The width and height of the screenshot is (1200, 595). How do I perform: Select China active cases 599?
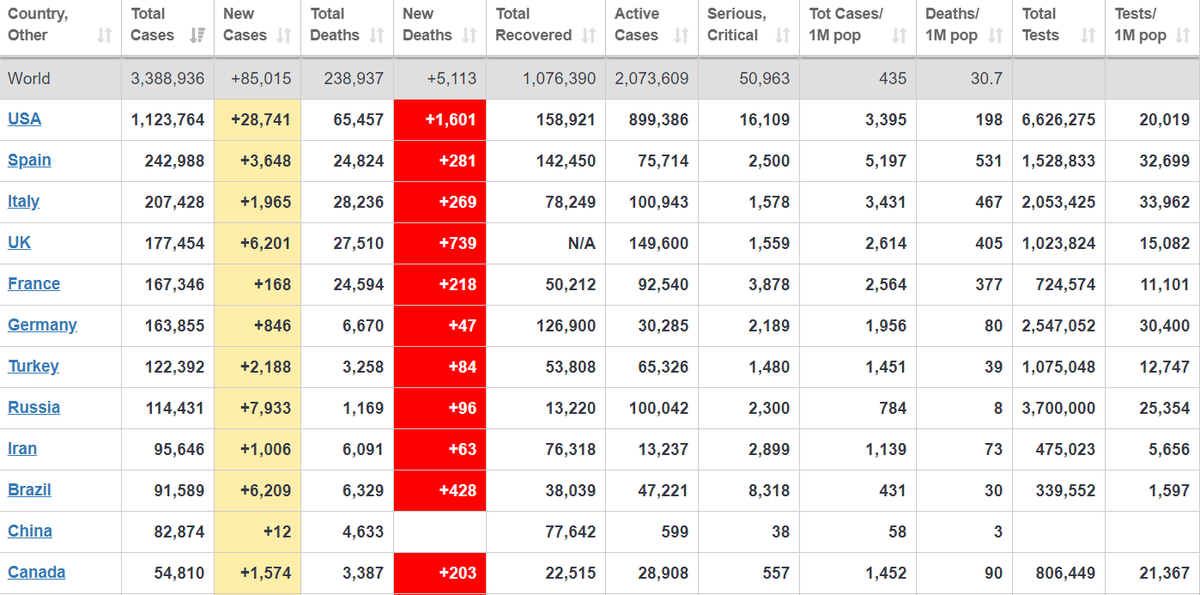(x=675, y=531)
